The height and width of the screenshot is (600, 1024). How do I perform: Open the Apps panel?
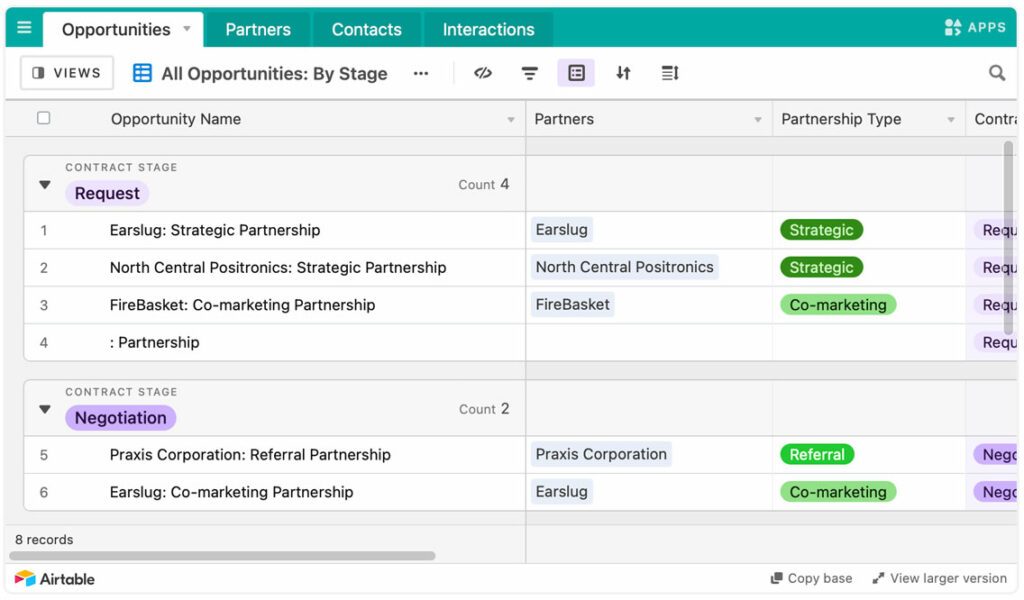[x=975, y=27]
